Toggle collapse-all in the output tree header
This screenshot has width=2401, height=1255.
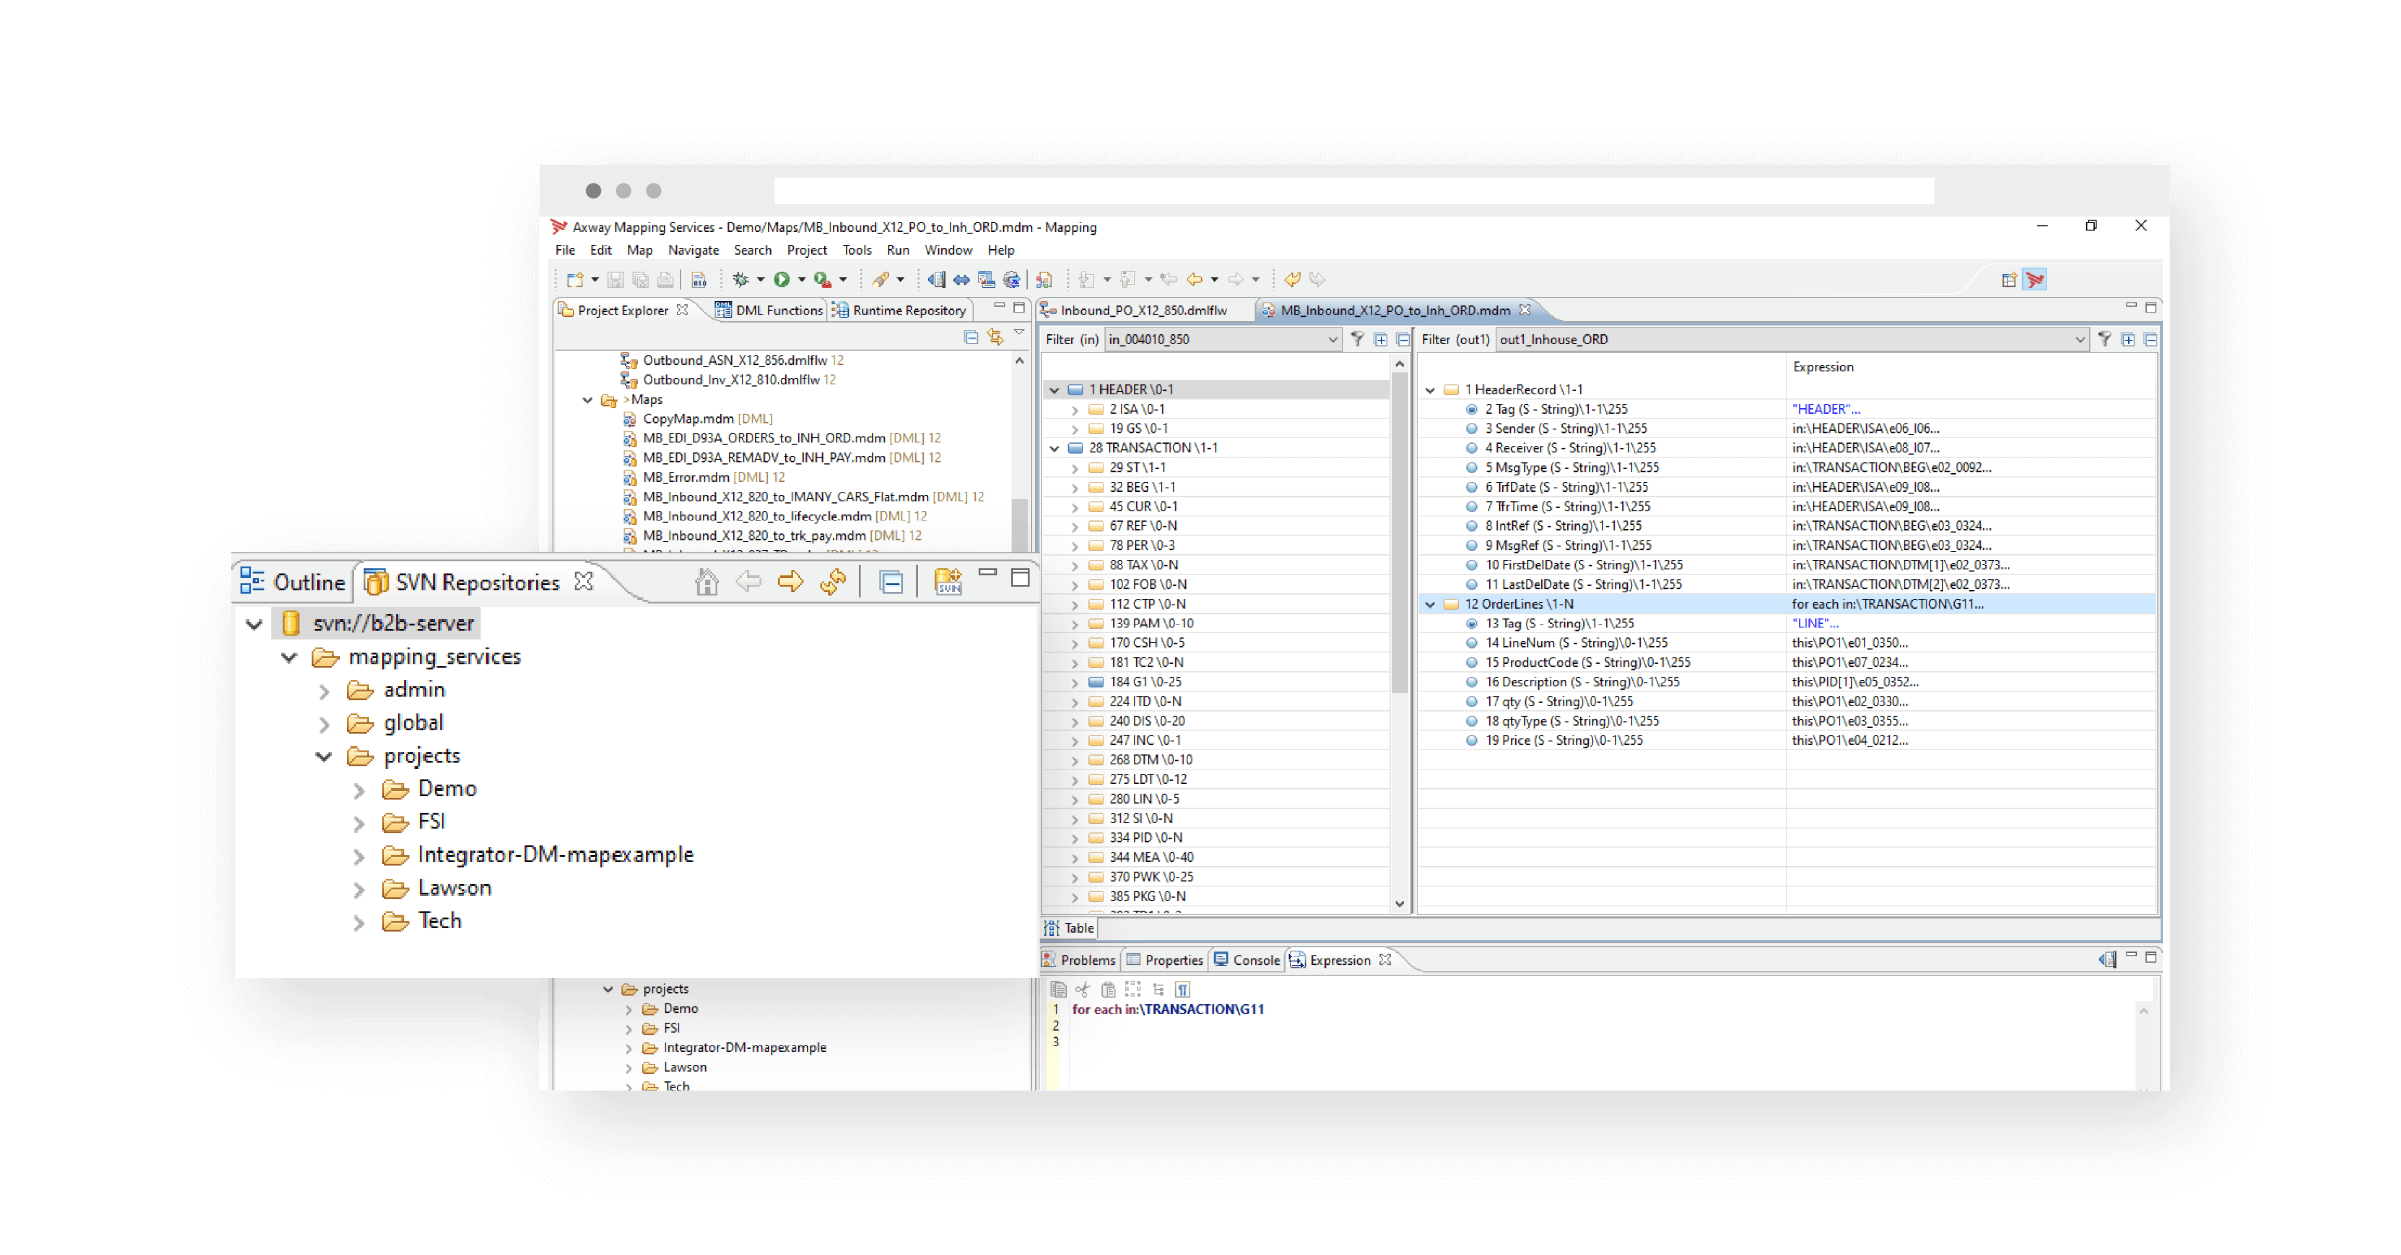coord(2150,340)
